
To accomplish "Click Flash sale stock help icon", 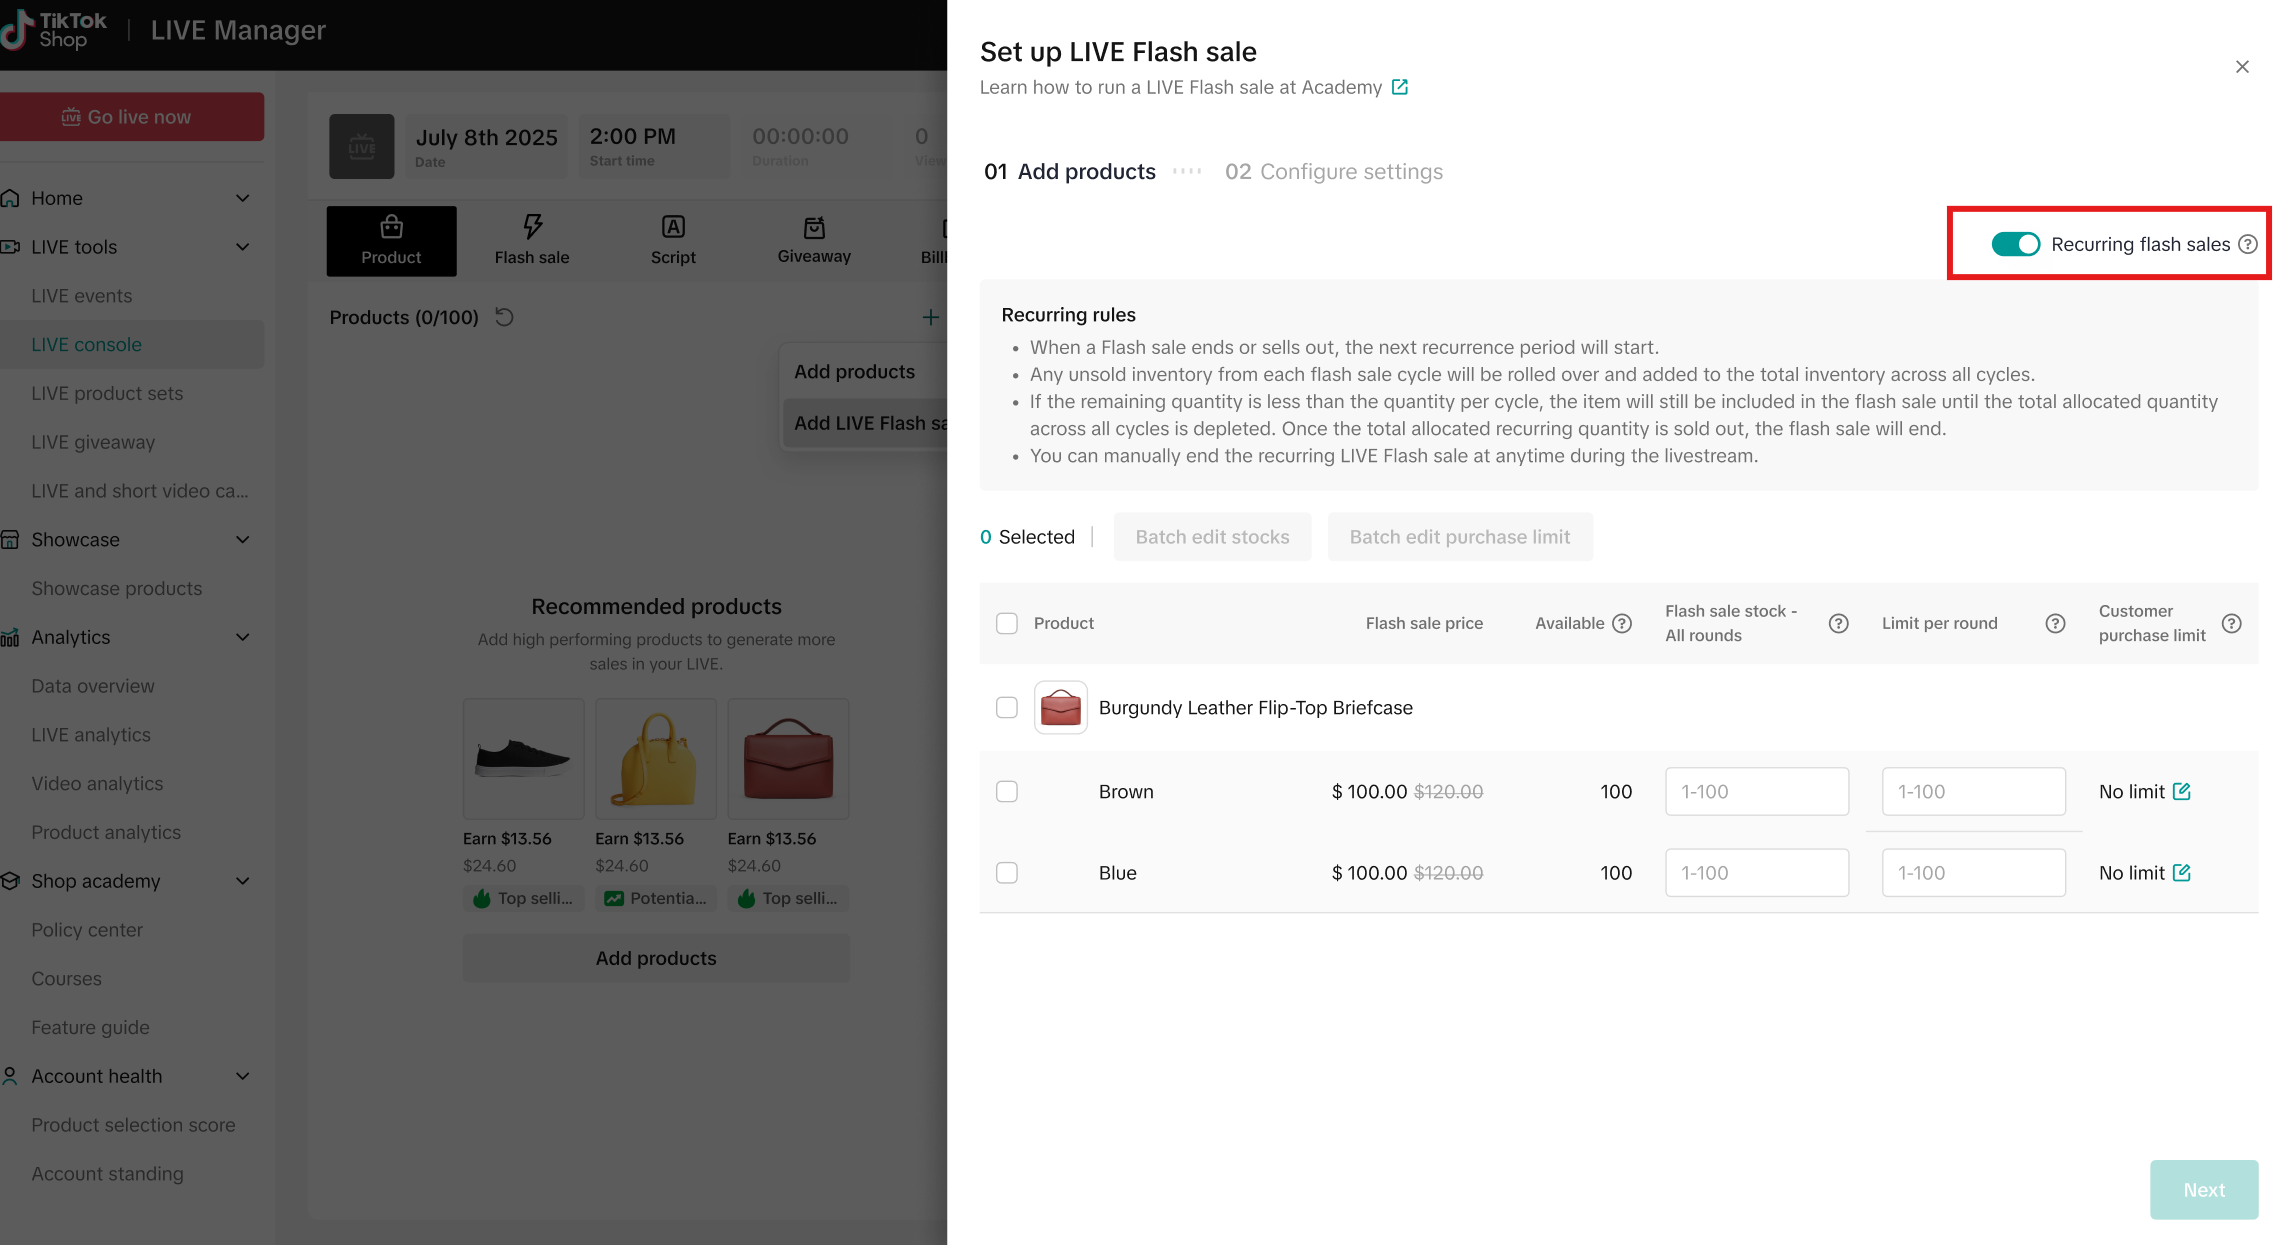I will 1838,623.
